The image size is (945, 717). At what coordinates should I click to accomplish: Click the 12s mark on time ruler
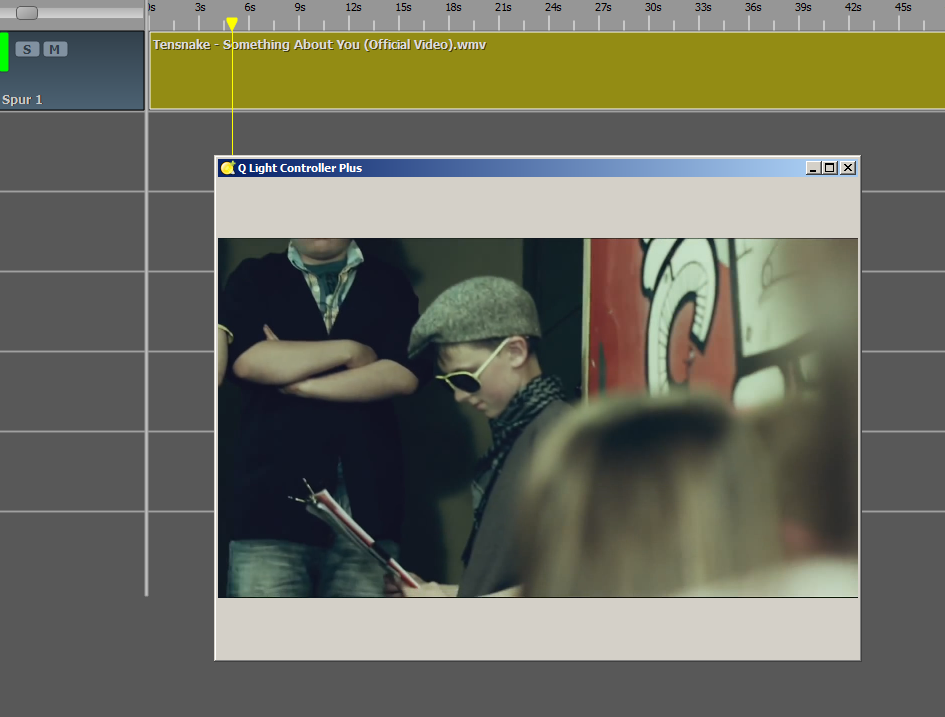click(x=353, y=8)
